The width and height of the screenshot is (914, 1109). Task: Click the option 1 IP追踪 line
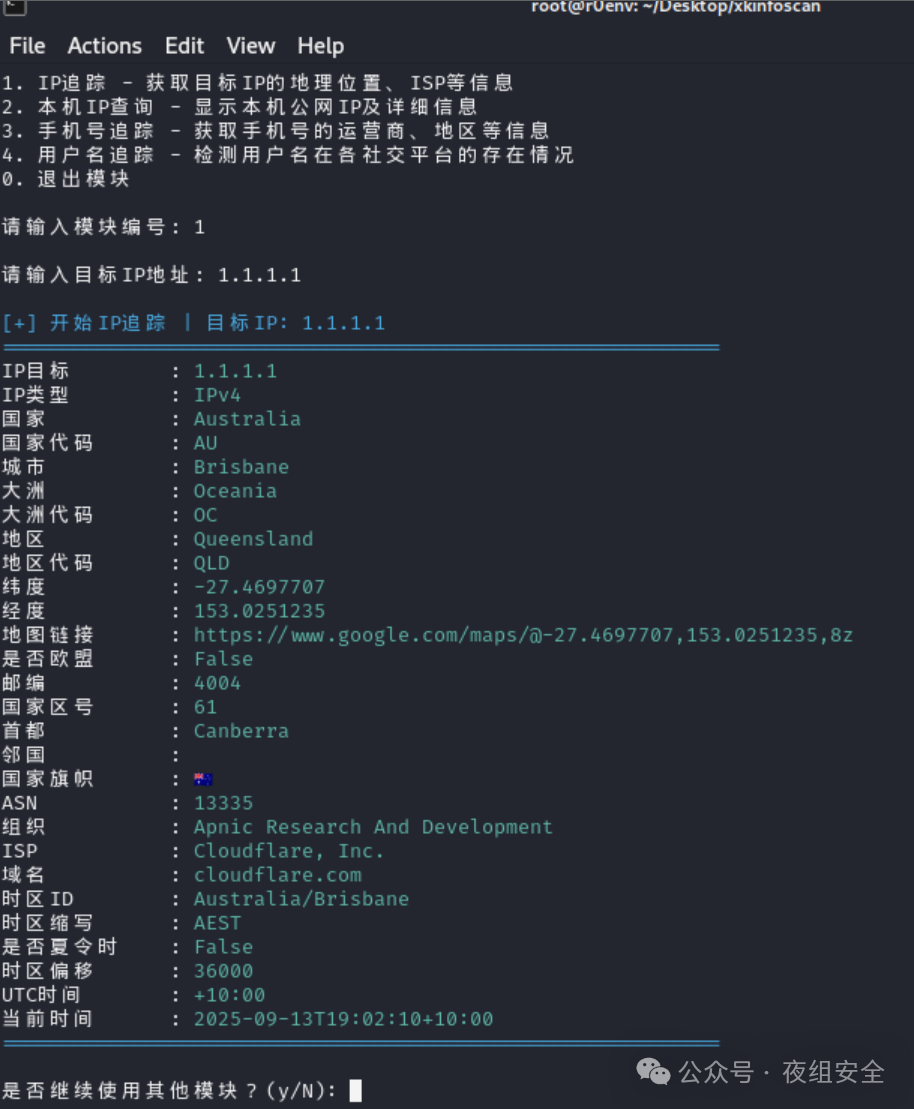pos(257,83)
